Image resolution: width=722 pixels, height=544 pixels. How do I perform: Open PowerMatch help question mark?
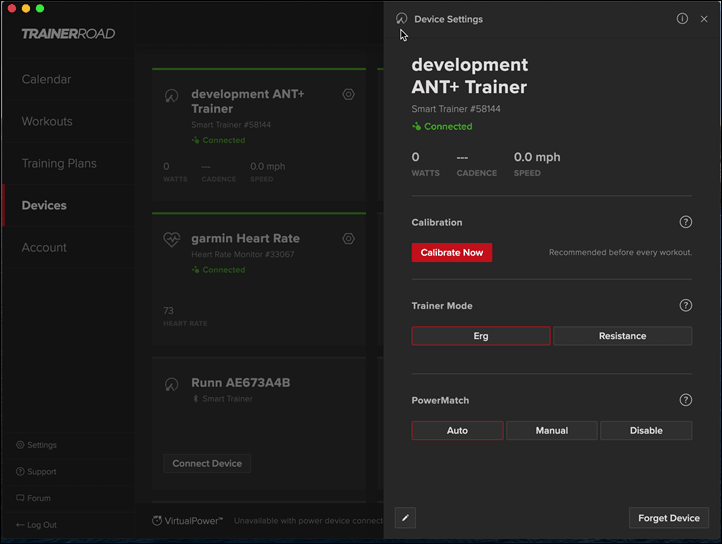[685, 400]
